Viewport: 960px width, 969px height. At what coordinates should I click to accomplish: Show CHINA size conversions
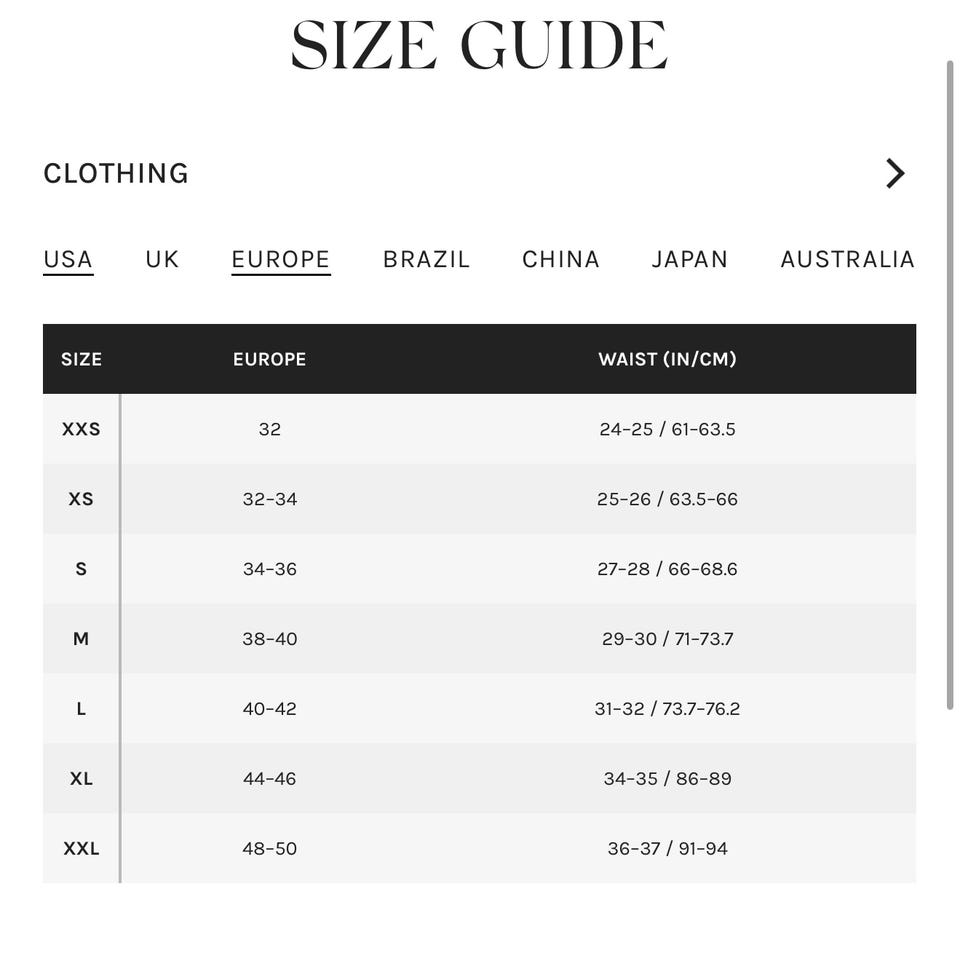coord(561,259)
